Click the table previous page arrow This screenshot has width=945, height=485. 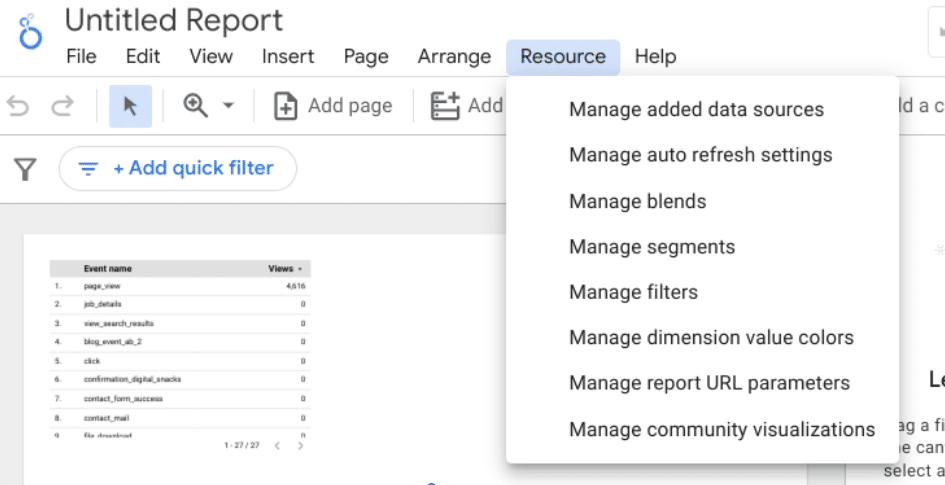coord(277,446)
